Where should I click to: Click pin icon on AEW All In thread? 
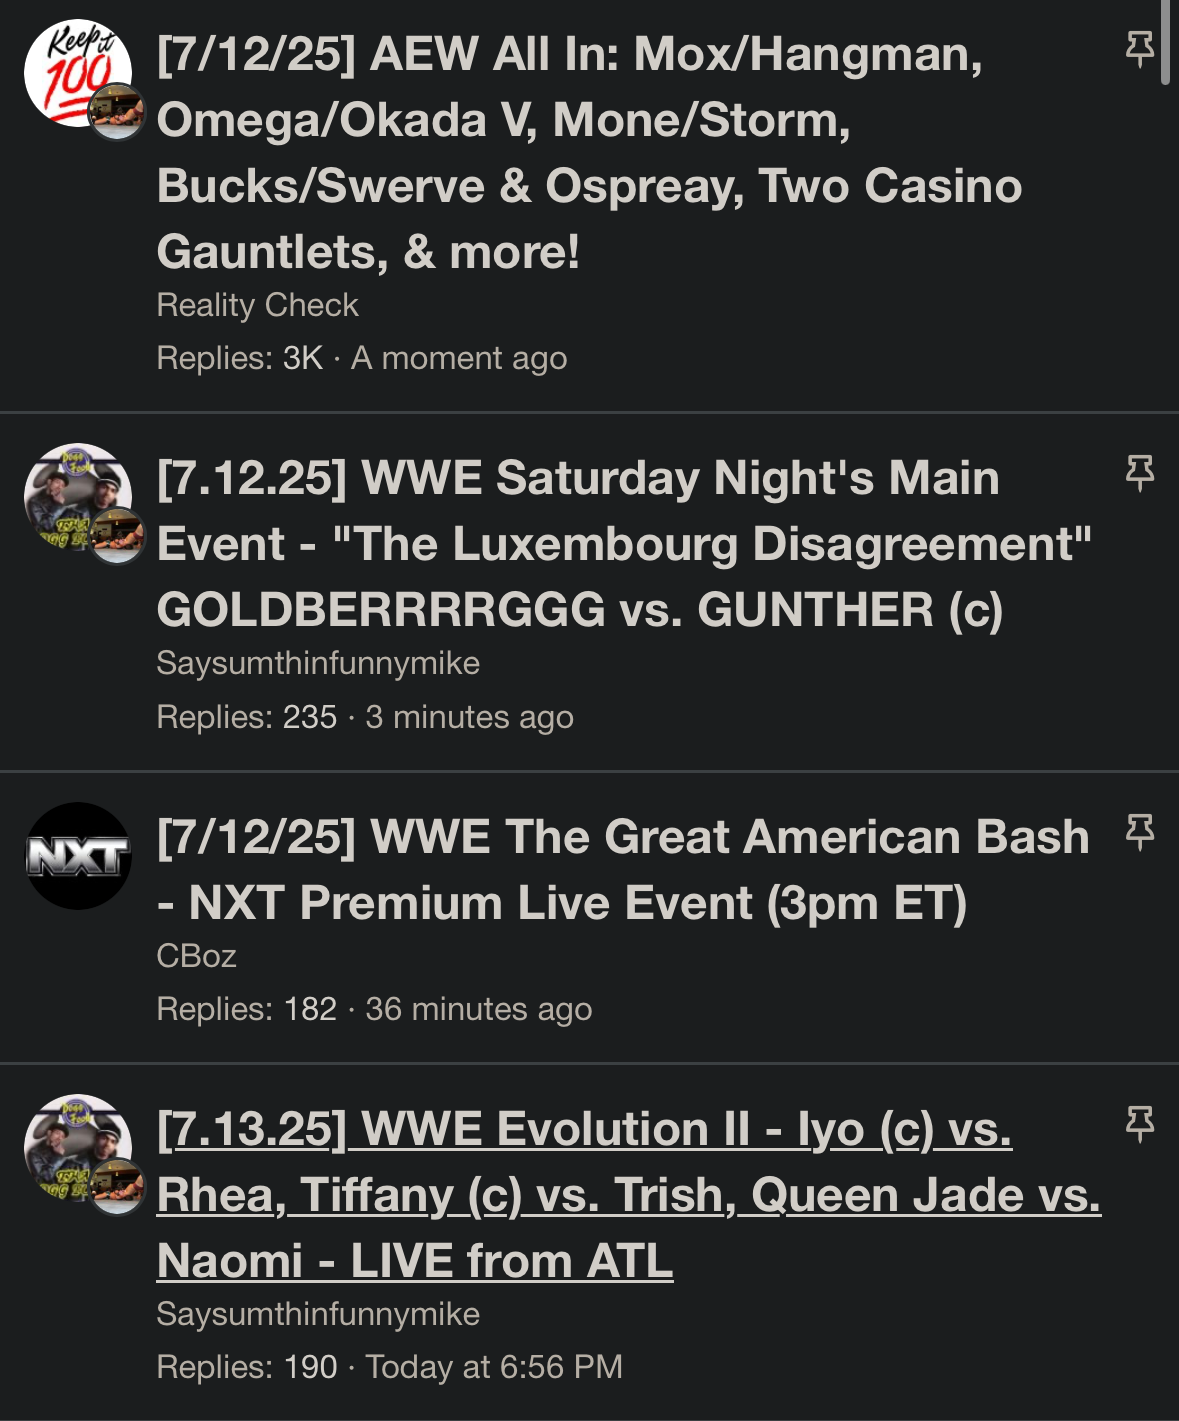click(1140, 48)
